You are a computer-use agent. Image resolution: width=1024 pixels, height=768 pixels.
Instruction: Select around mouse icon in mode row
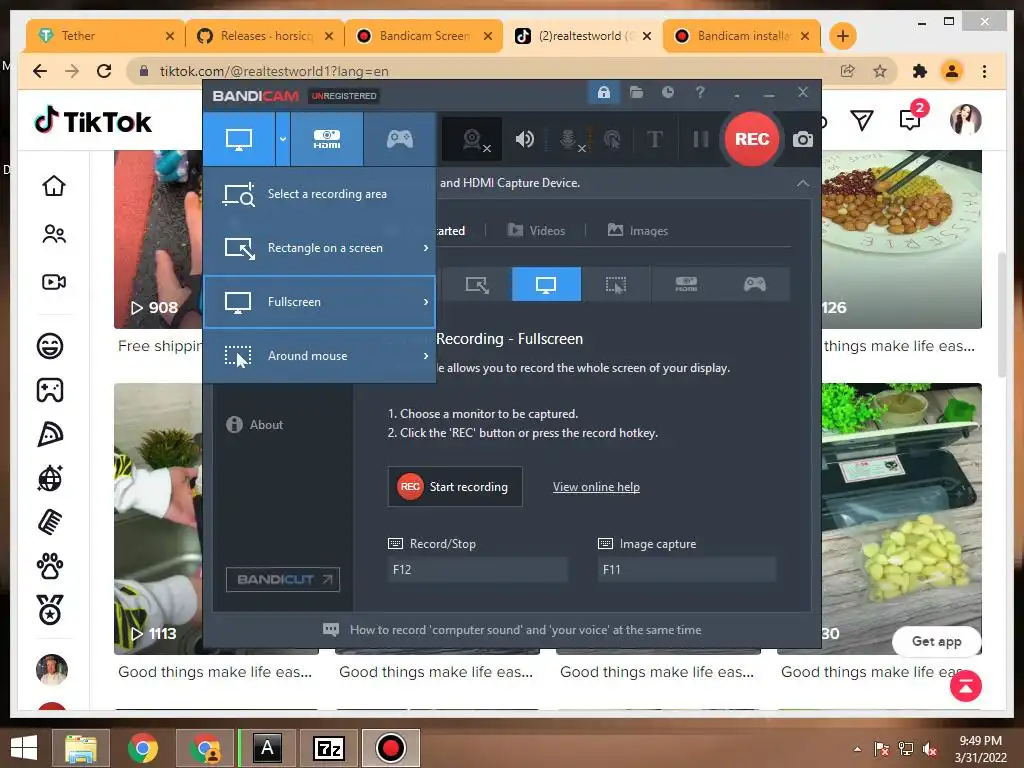[x=615, y=285]
